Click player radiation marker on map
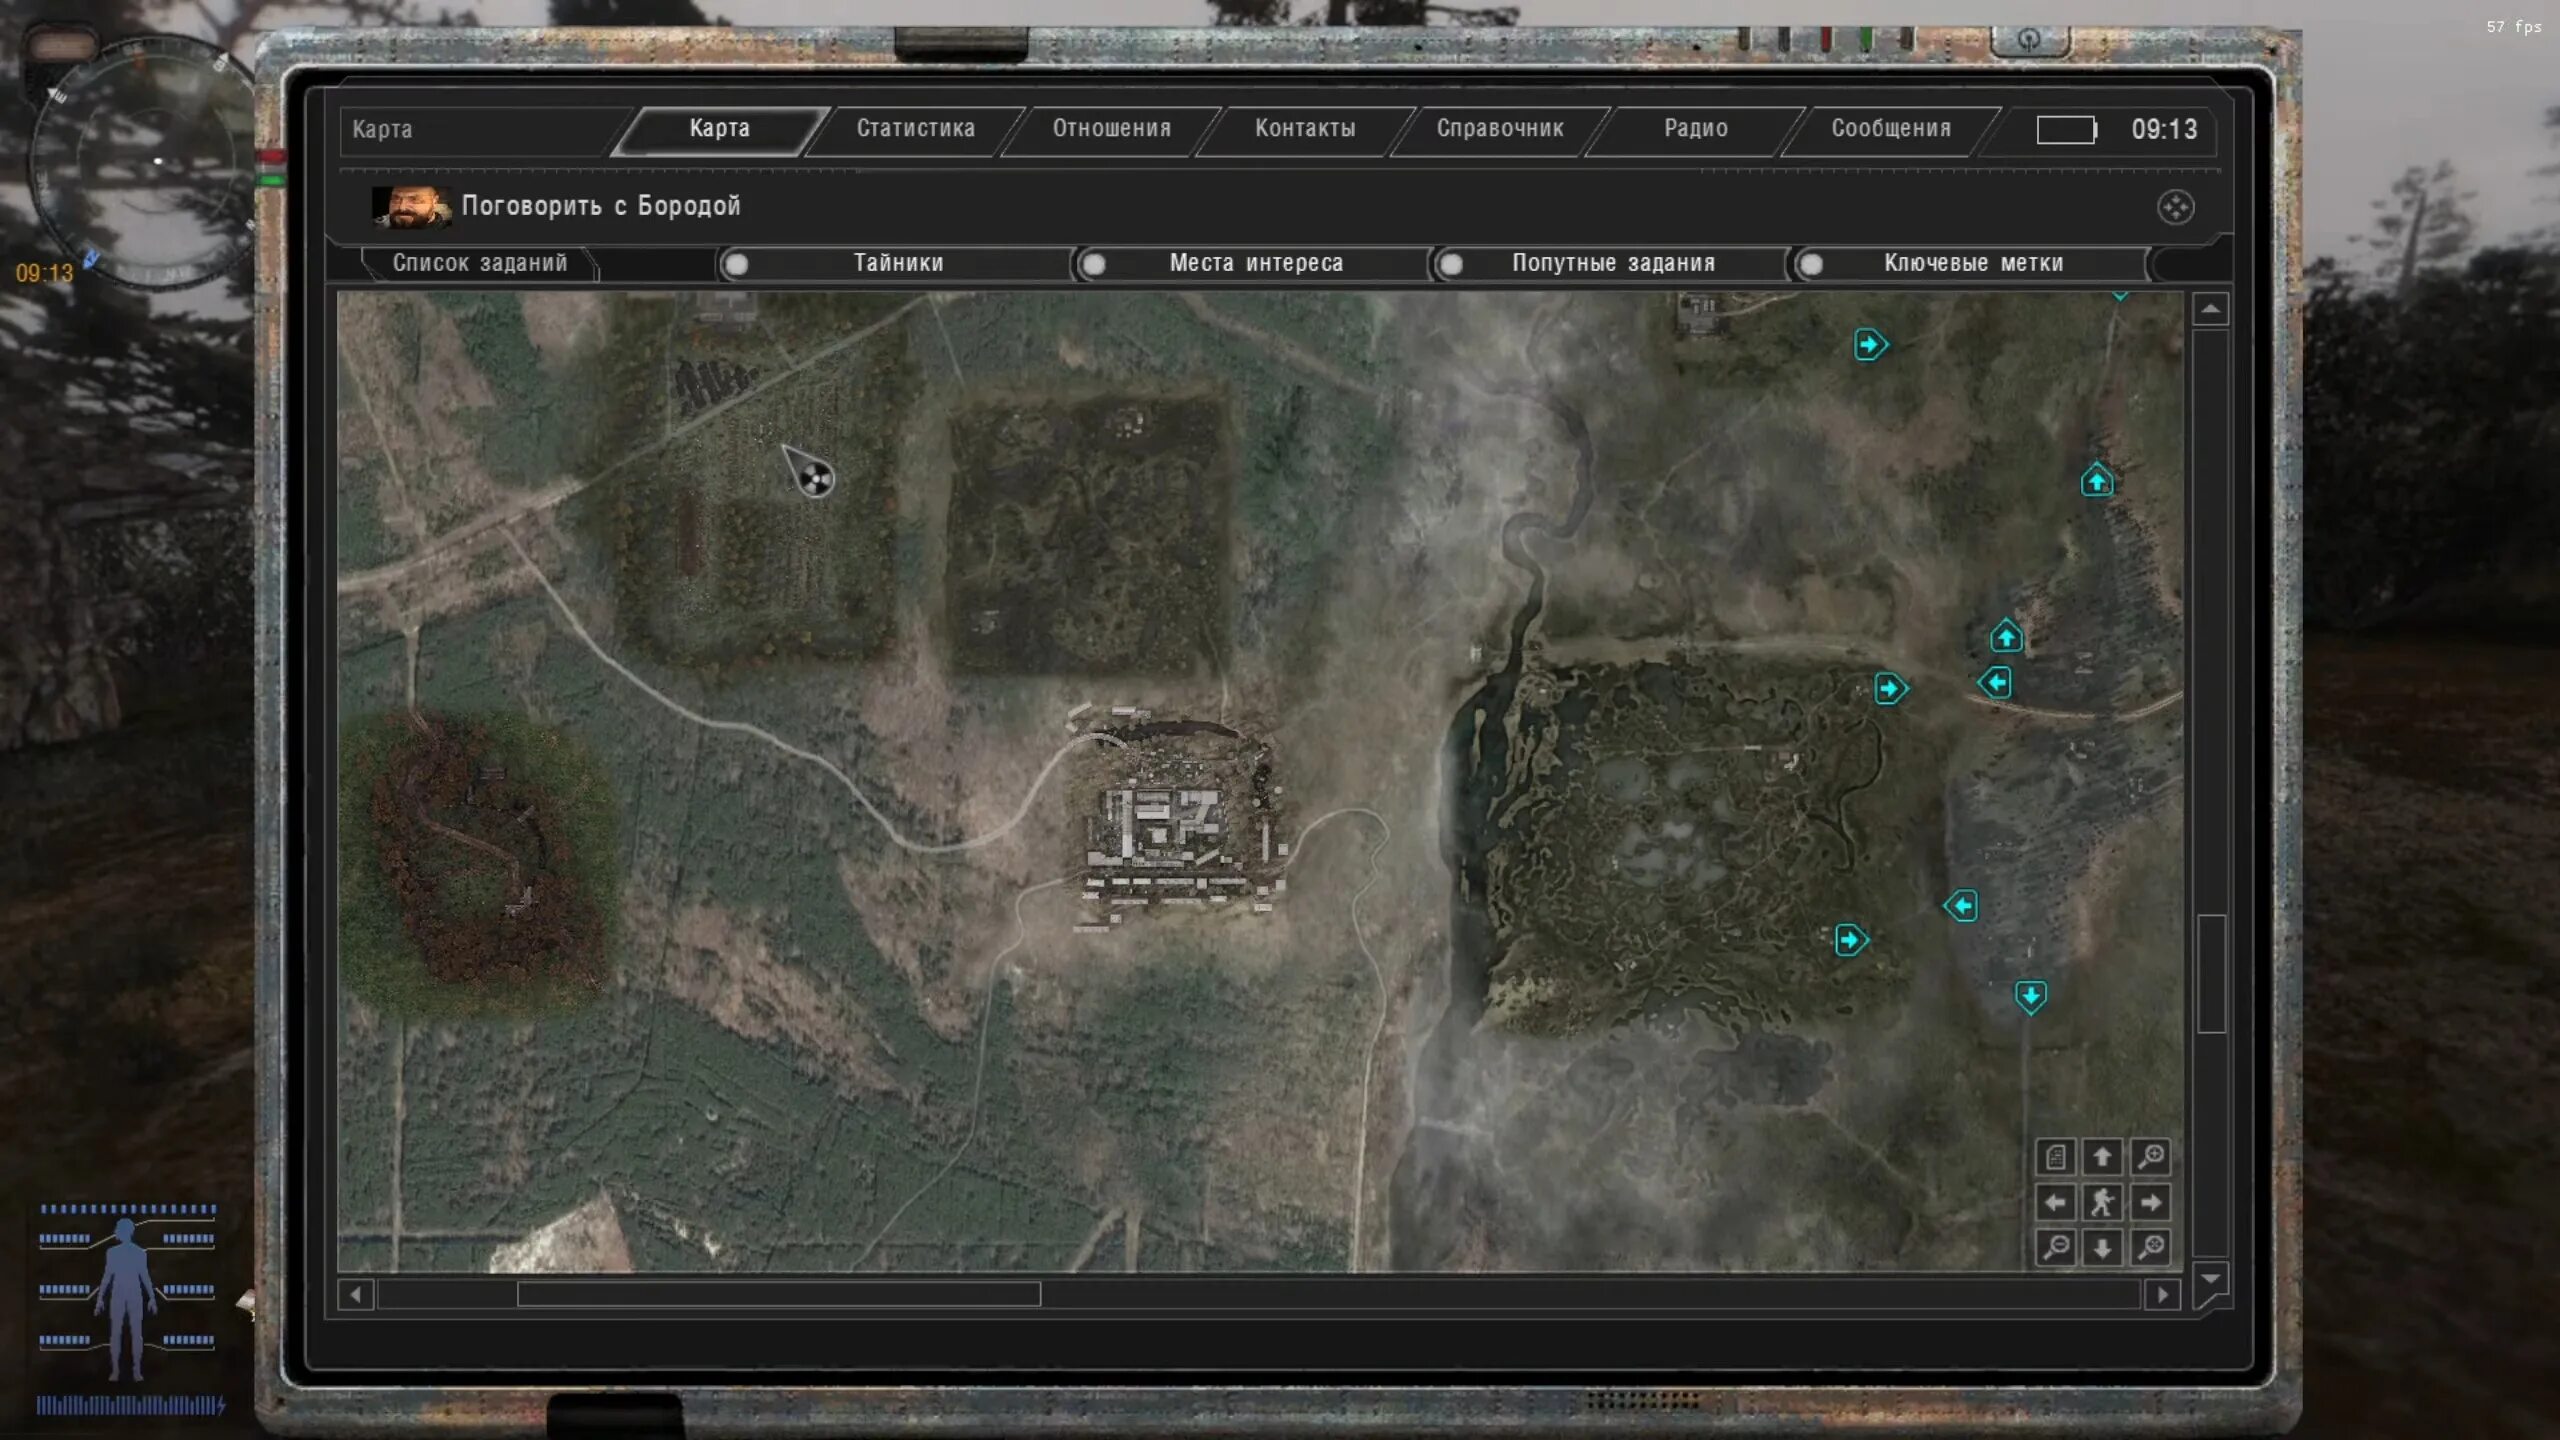Viewport: 2560px width, 1440px height. pyautogui.click(x=816, y=479)
